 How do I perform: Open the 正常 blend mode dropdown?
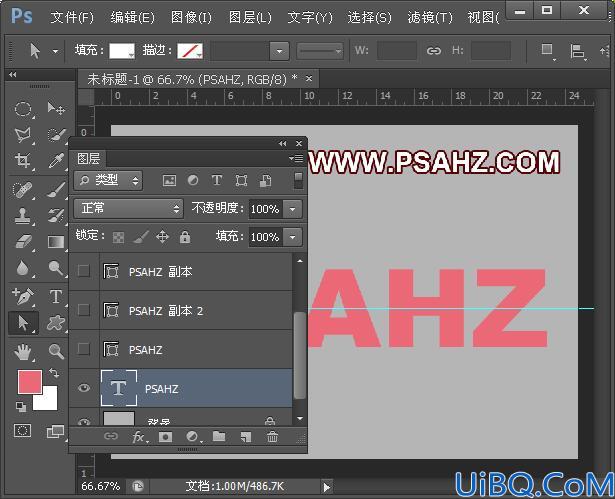[128, 208]
